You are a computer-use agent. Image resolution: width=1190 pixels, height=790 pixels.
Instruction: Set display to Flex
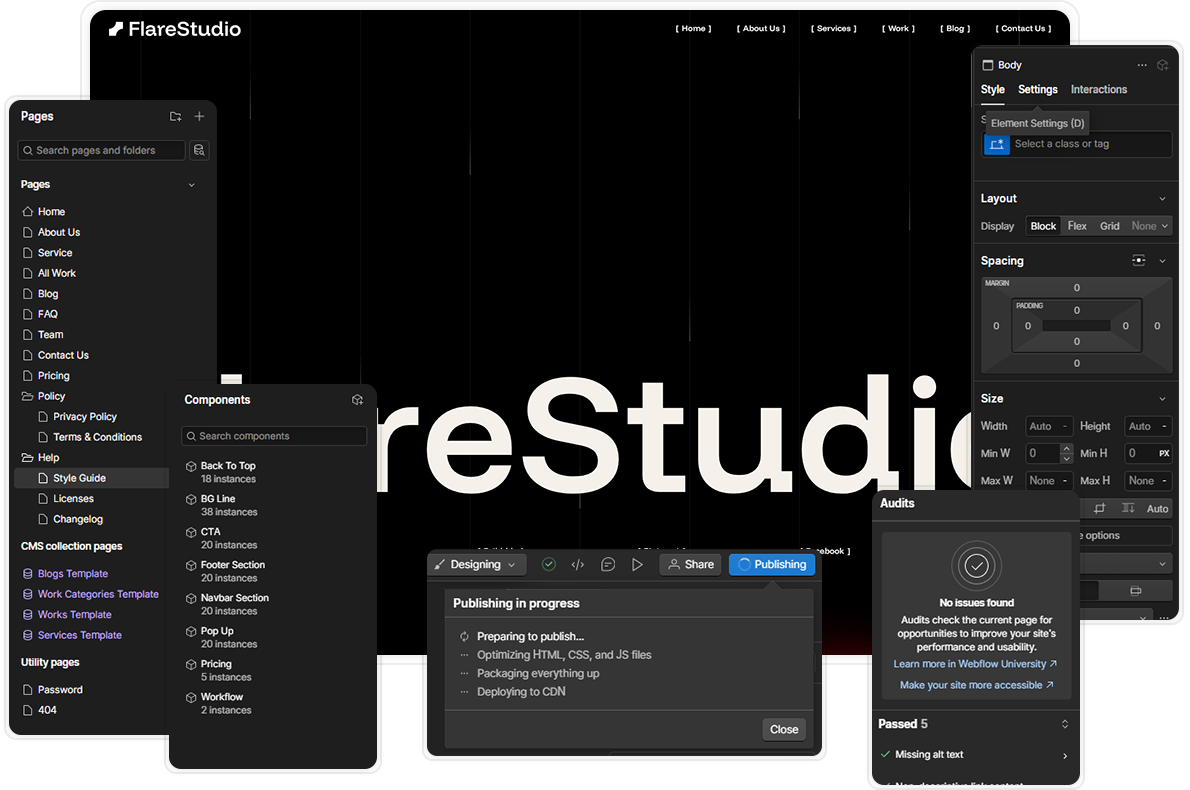tap(1077, 226)
